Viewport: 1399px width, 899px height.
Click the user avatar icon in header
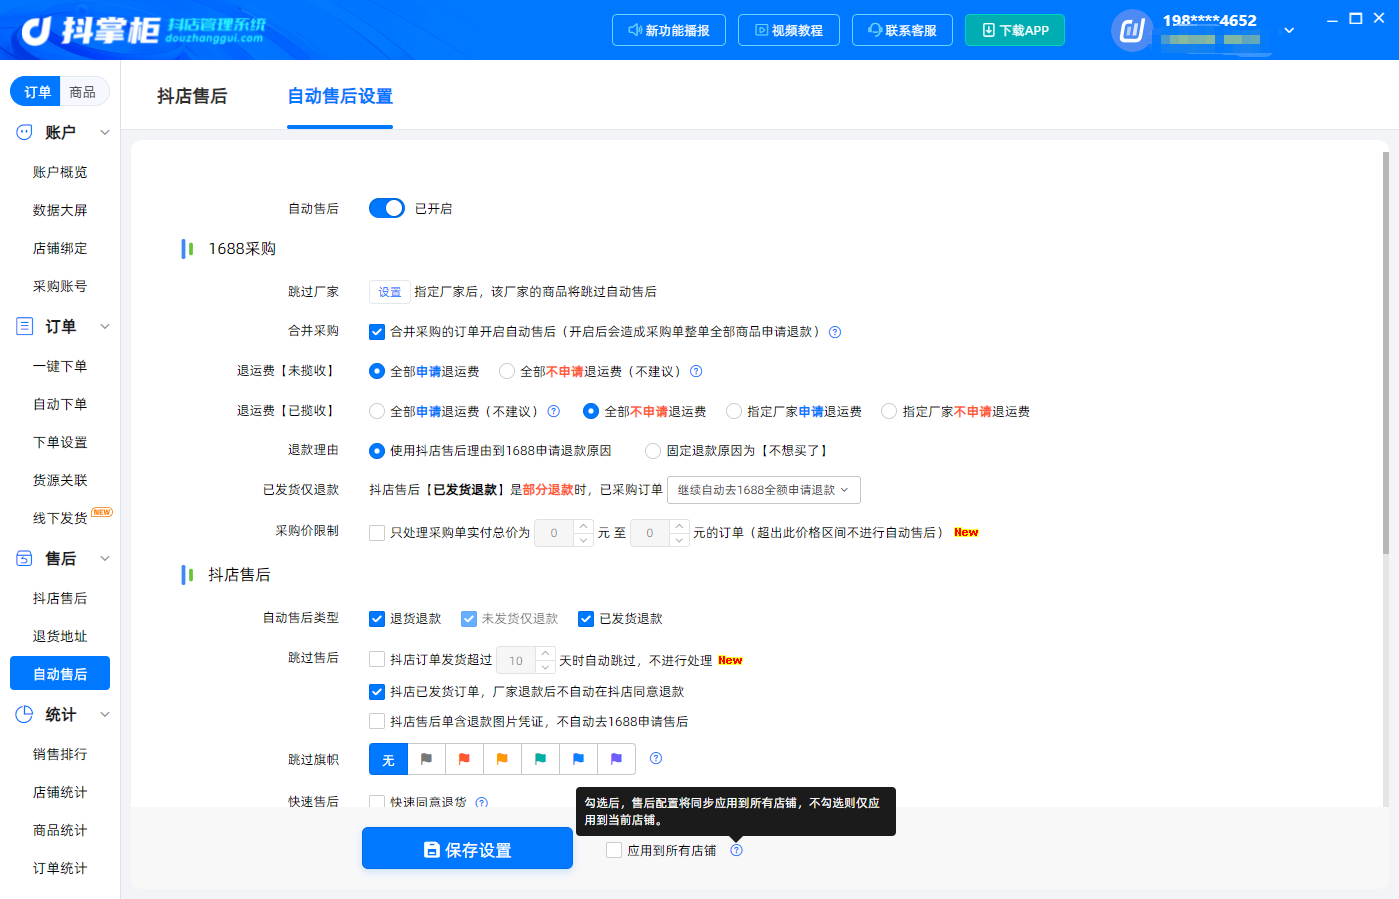pos(1132,30)
